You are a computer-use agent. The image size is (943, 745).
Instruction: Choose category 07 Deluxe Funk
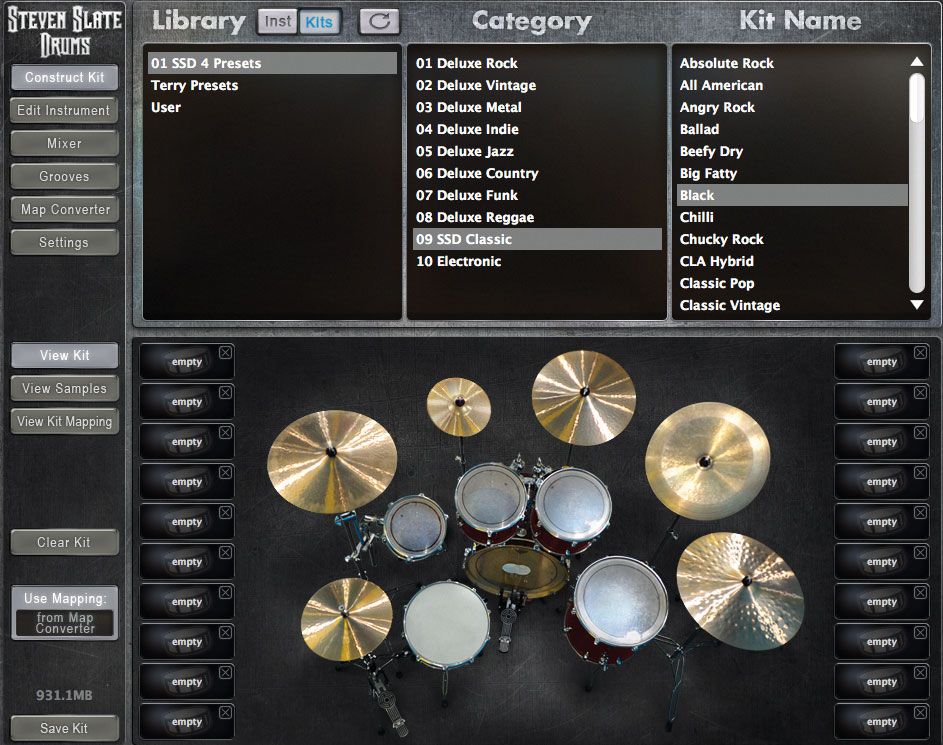click(x=538, y=195)
